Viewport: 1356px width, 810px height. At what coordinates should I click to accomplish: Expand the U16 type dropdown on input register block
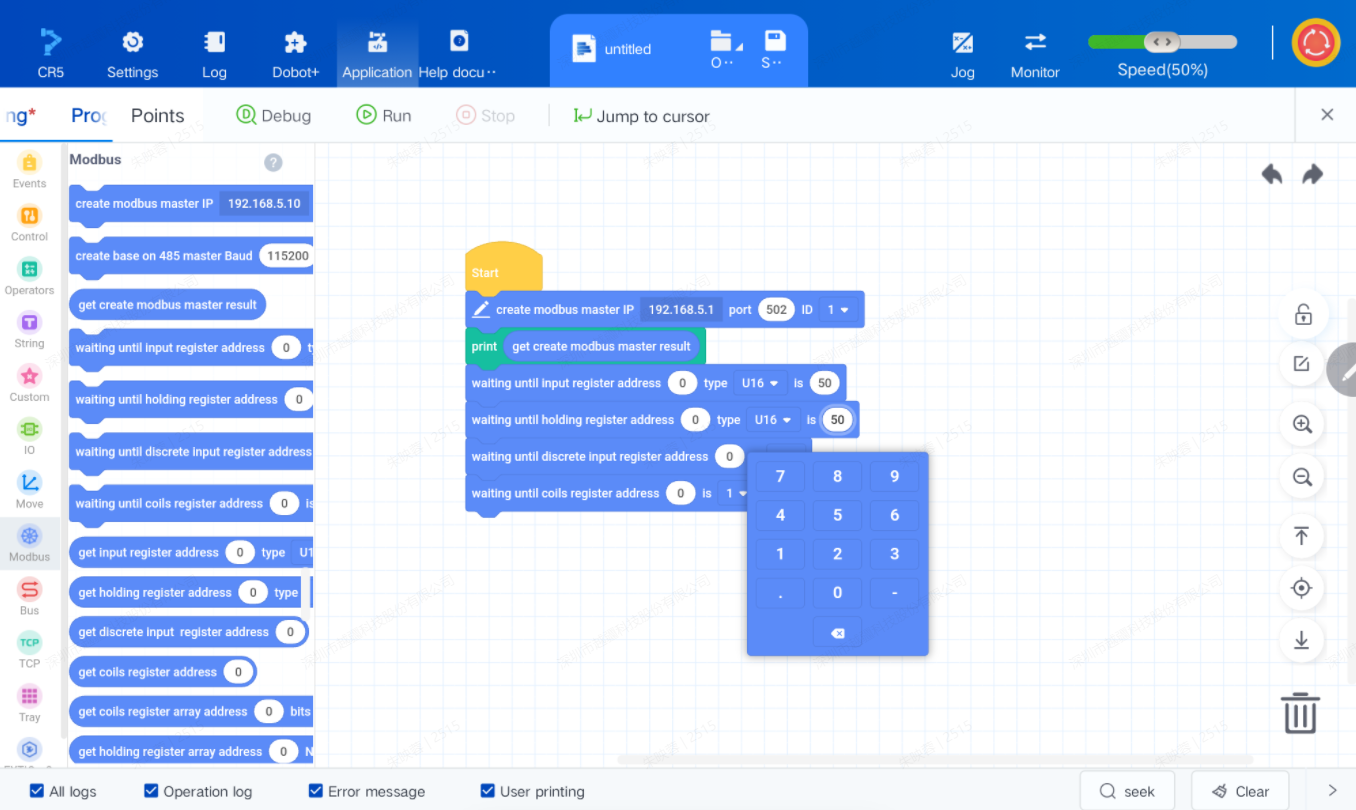tap(761, 382)
